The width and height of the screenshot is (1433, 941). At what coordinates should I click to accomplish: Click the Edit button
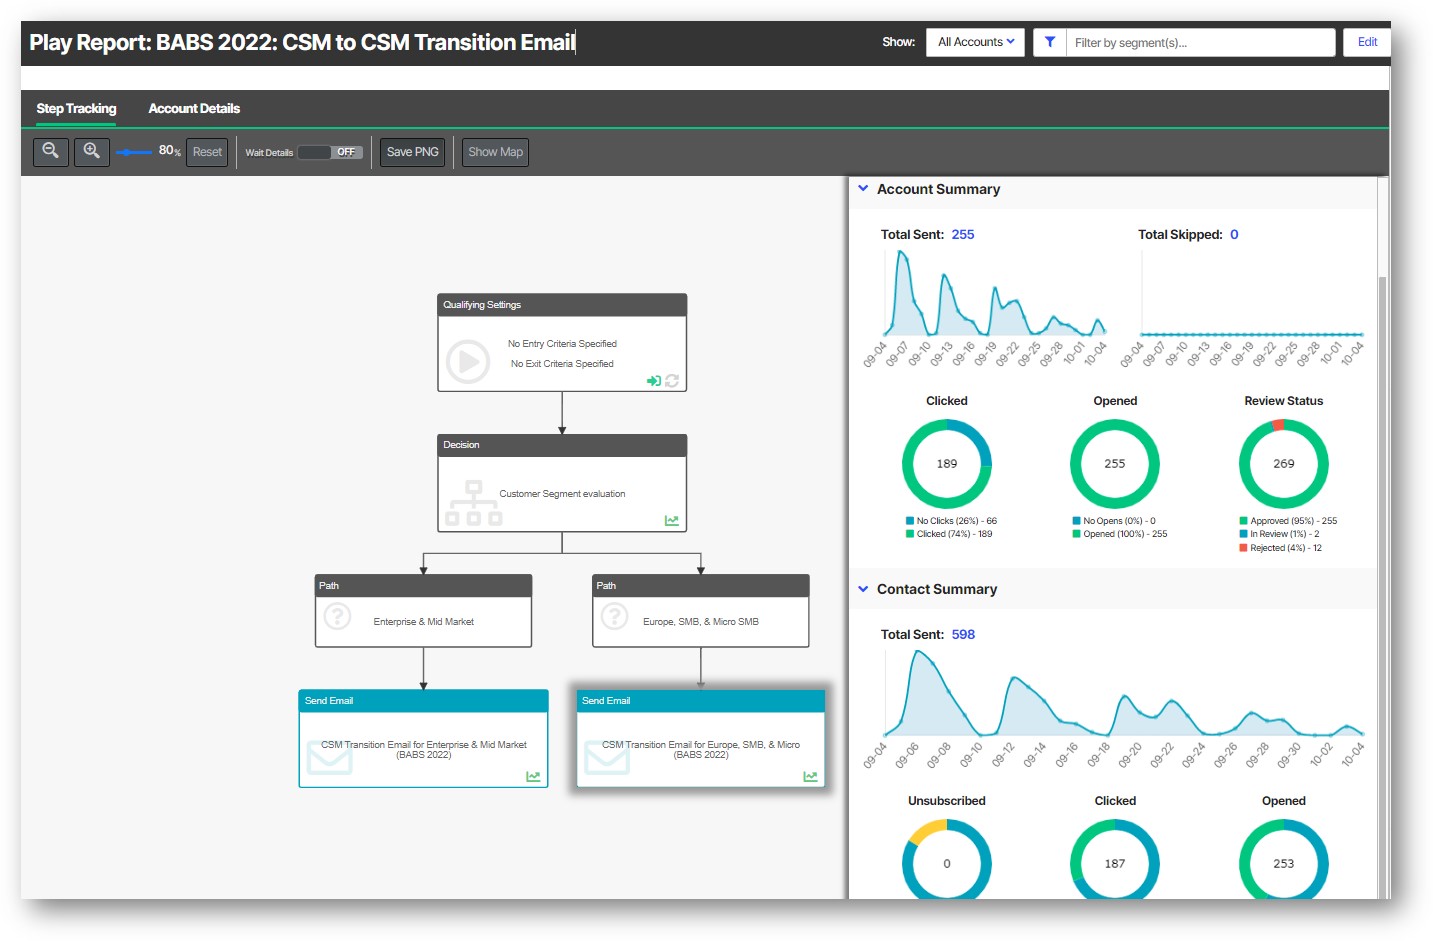(x=1366, y=42)
